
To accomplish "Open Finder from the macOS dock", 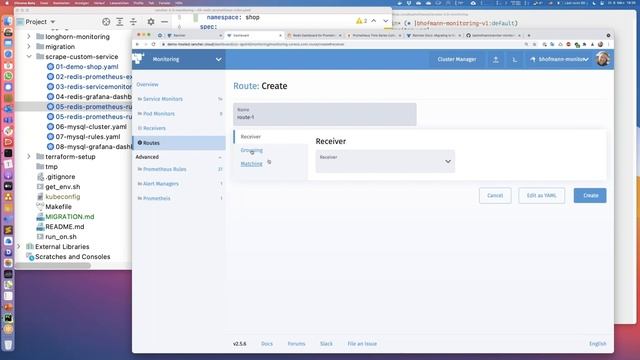I will click(x=8, y=21).
